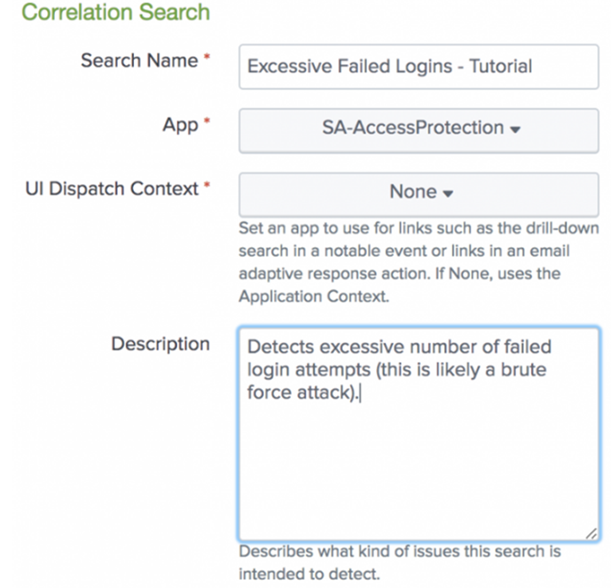Click the Correlation Search heading
This screenshot has width=611, height=588.
click(x=116, y=14)
